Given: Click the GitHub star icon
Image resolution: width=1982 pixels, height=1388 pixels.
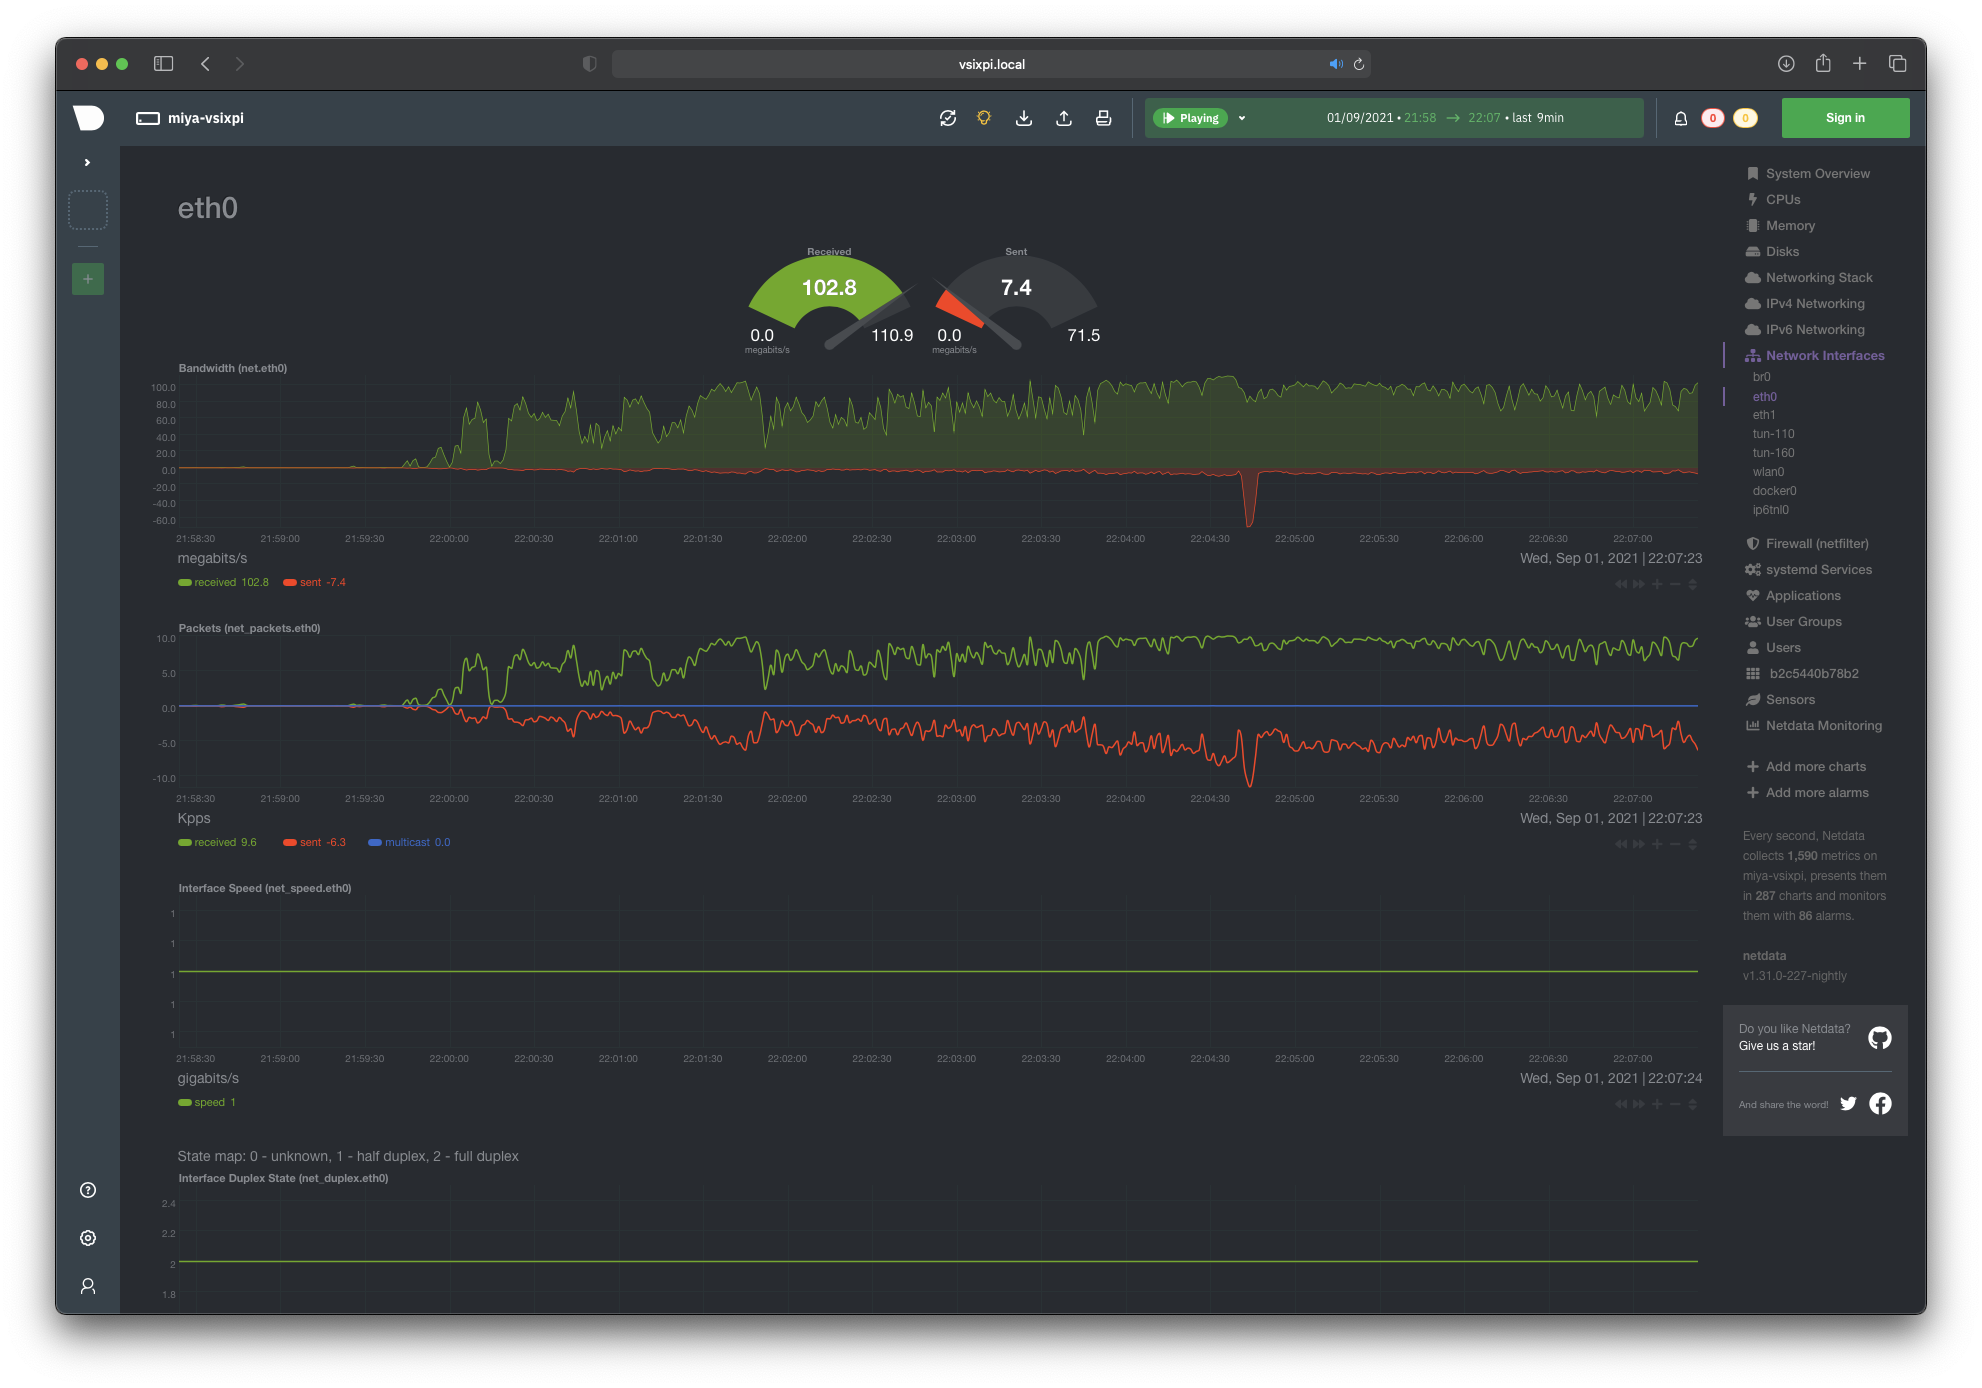Looking at the screenshot, I should [1880, 1038].
